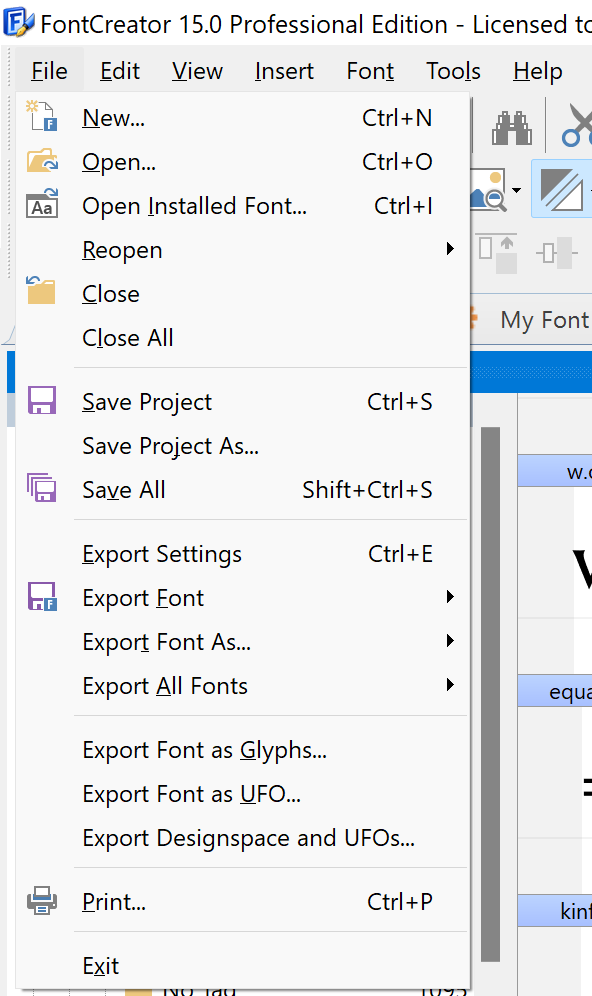
Task: Choose Export Font as UFO...
Action: tap(243, 794)
